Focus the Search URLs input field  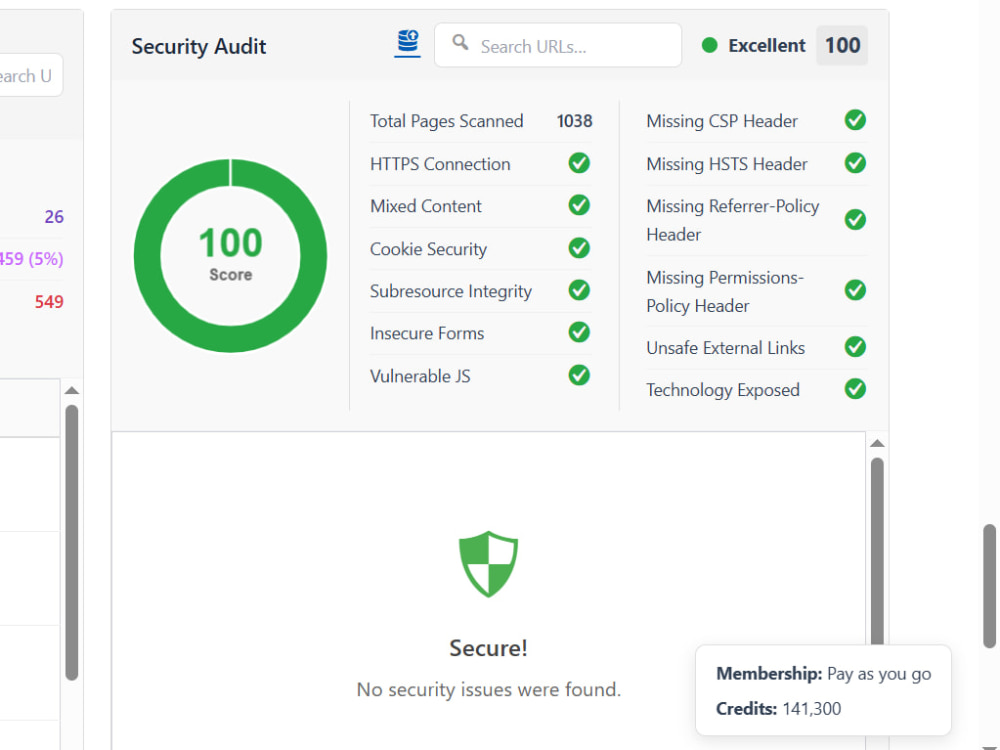(x=558, y=45)
